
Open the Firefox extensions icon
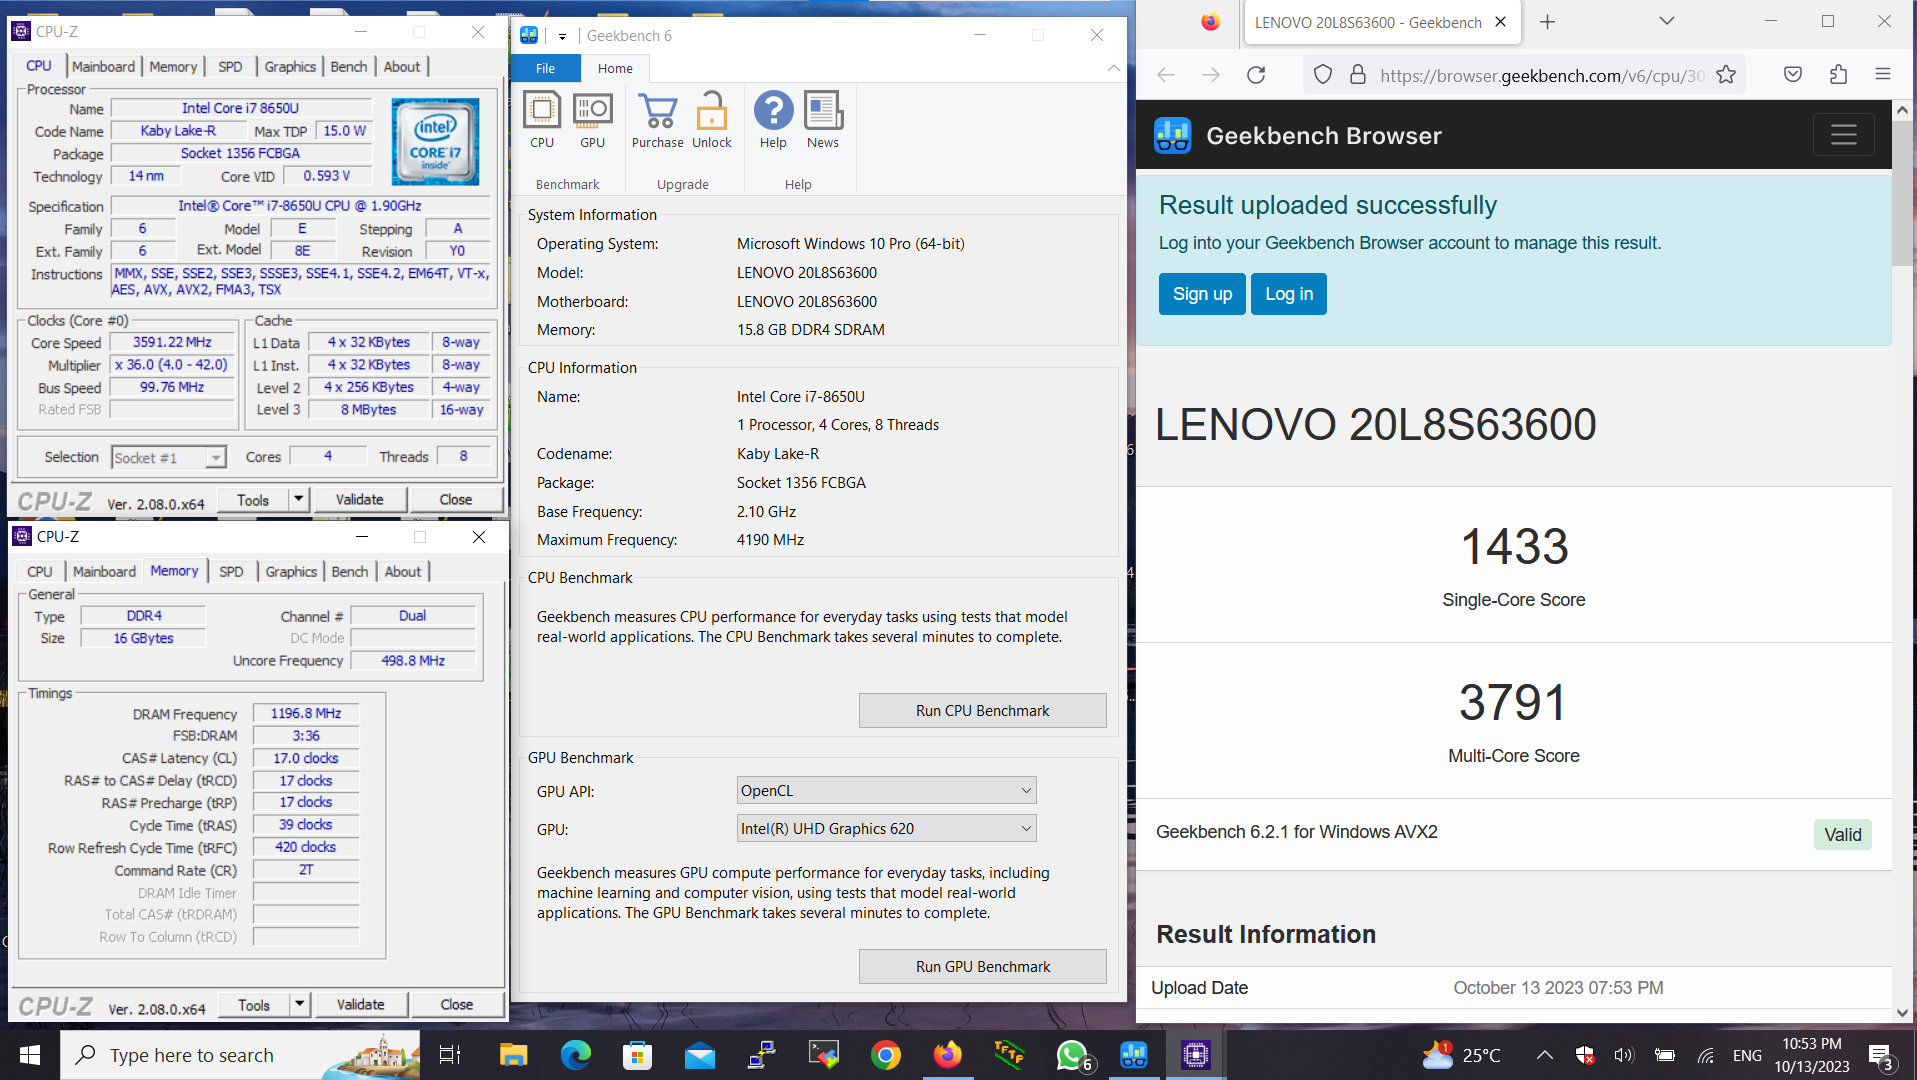tap(1838, 75)
